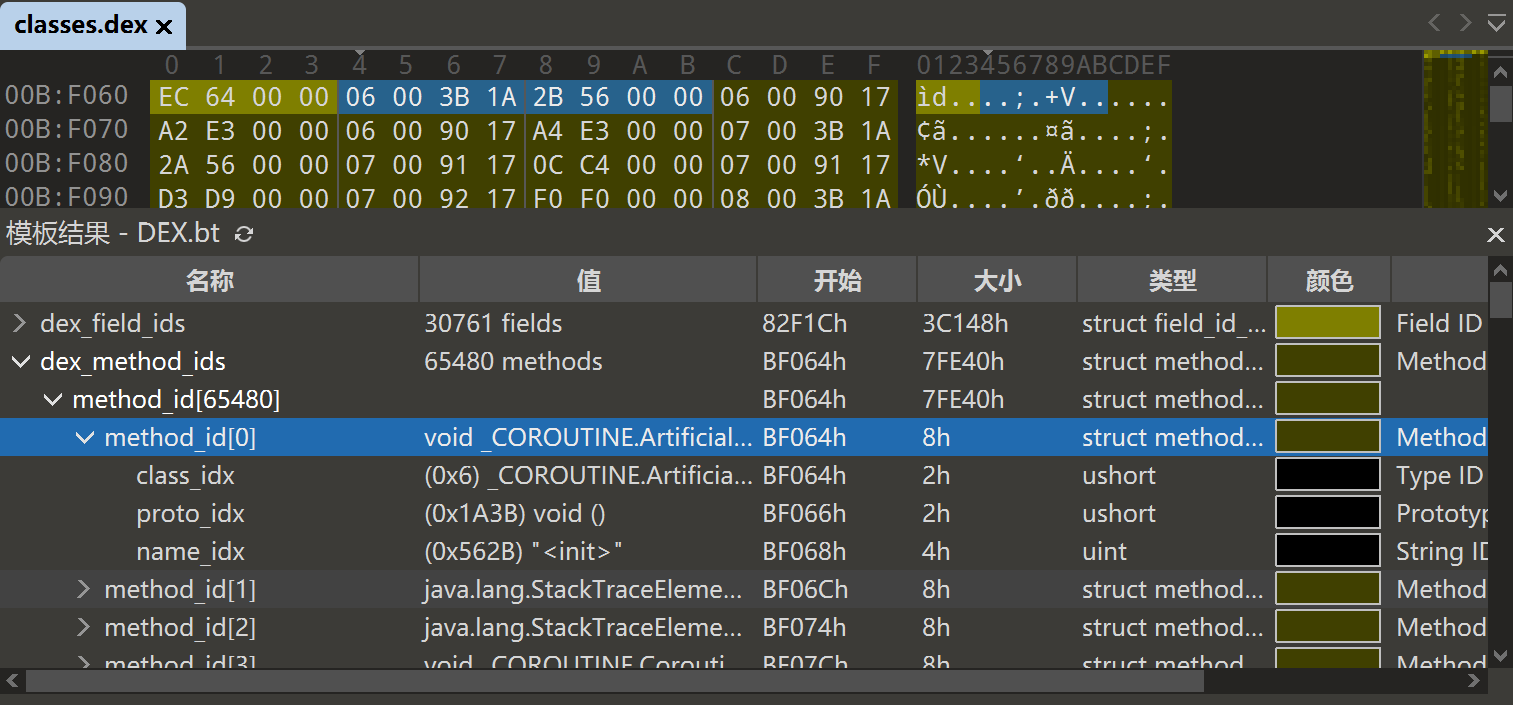Expand the method_id[1] entry

(x=84, y=590)
